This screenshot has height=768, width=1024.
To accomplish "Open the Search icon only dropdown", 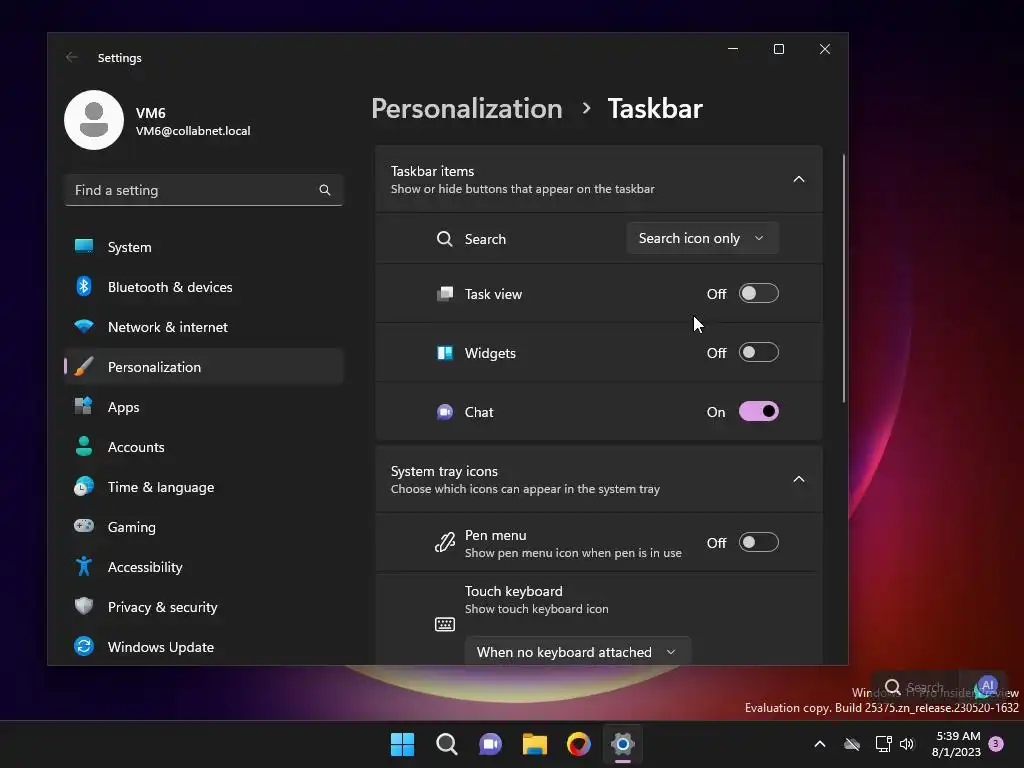I will [x=702, y=238].
